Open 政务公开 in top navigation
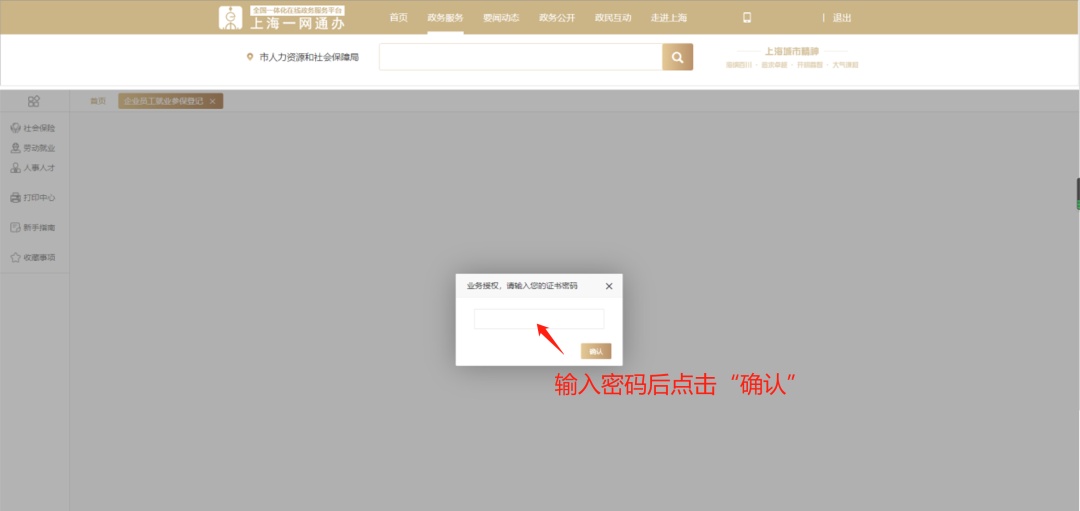 (557, 17)
